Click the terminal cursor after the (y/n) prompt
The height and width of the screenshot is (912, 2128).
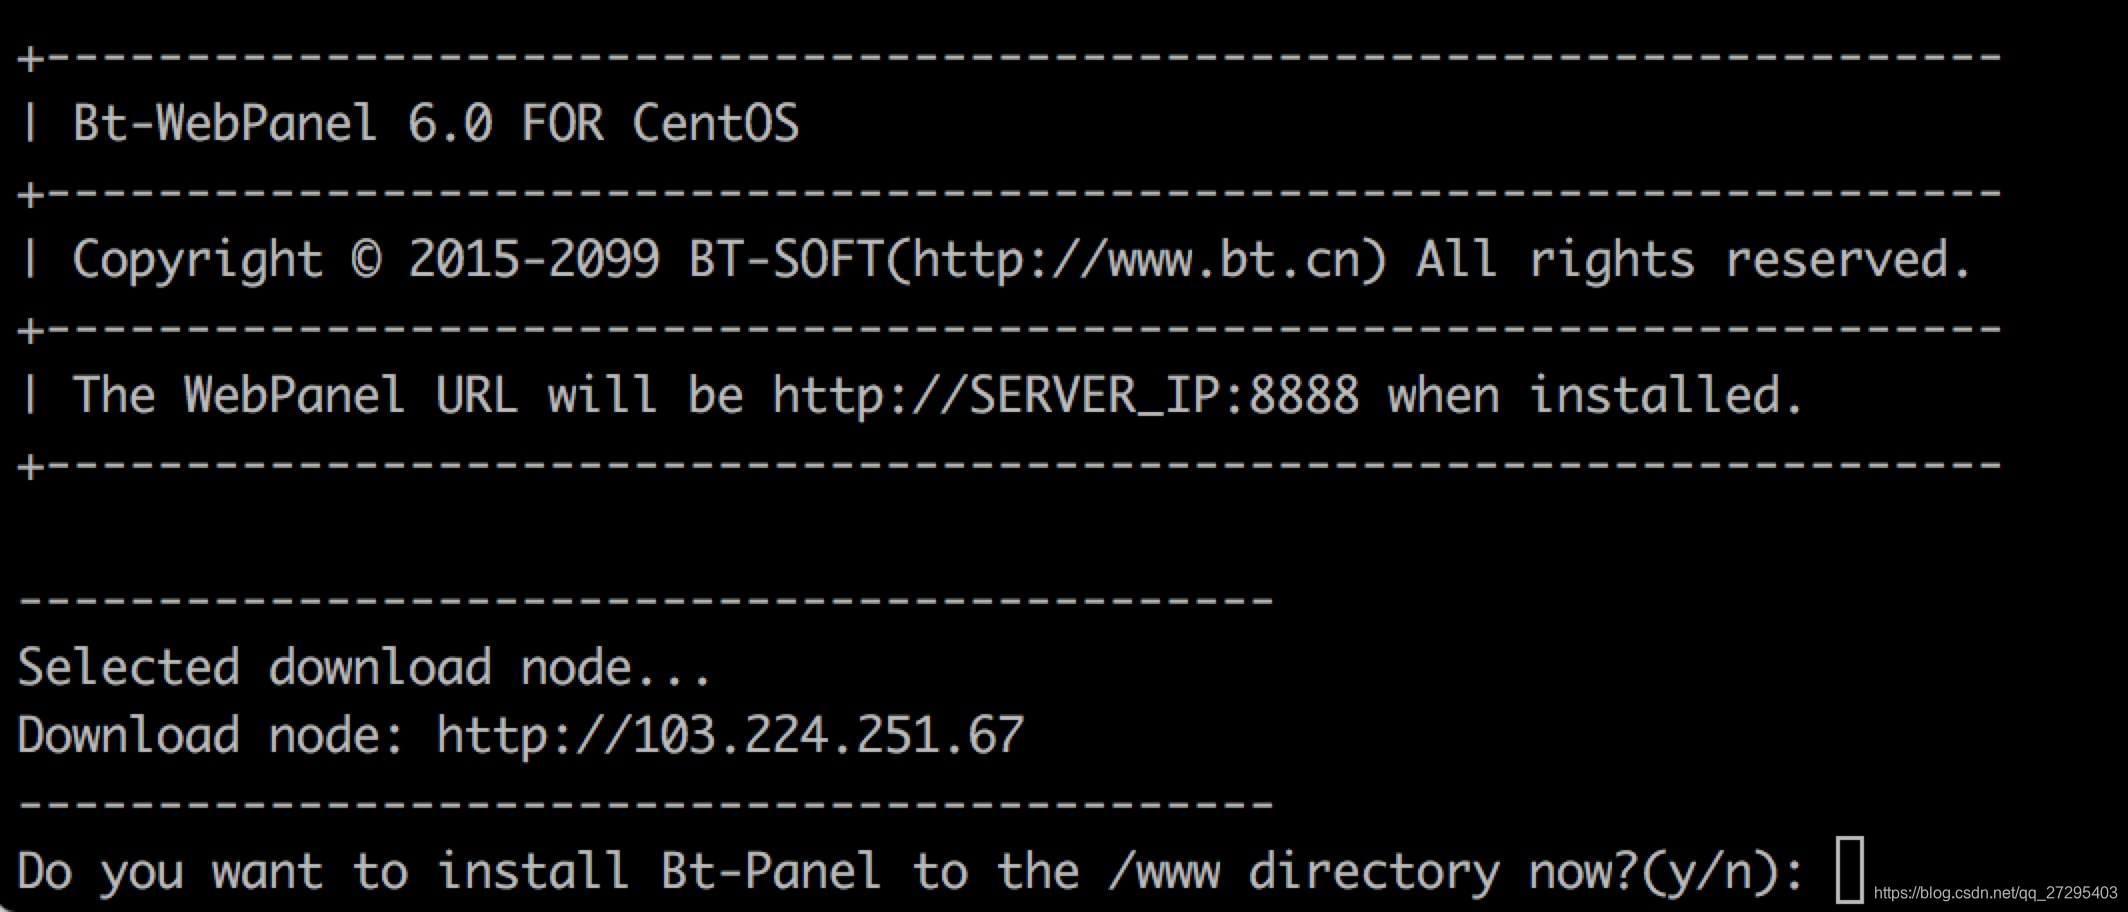pyautogui.click(x=1850, y=870)
